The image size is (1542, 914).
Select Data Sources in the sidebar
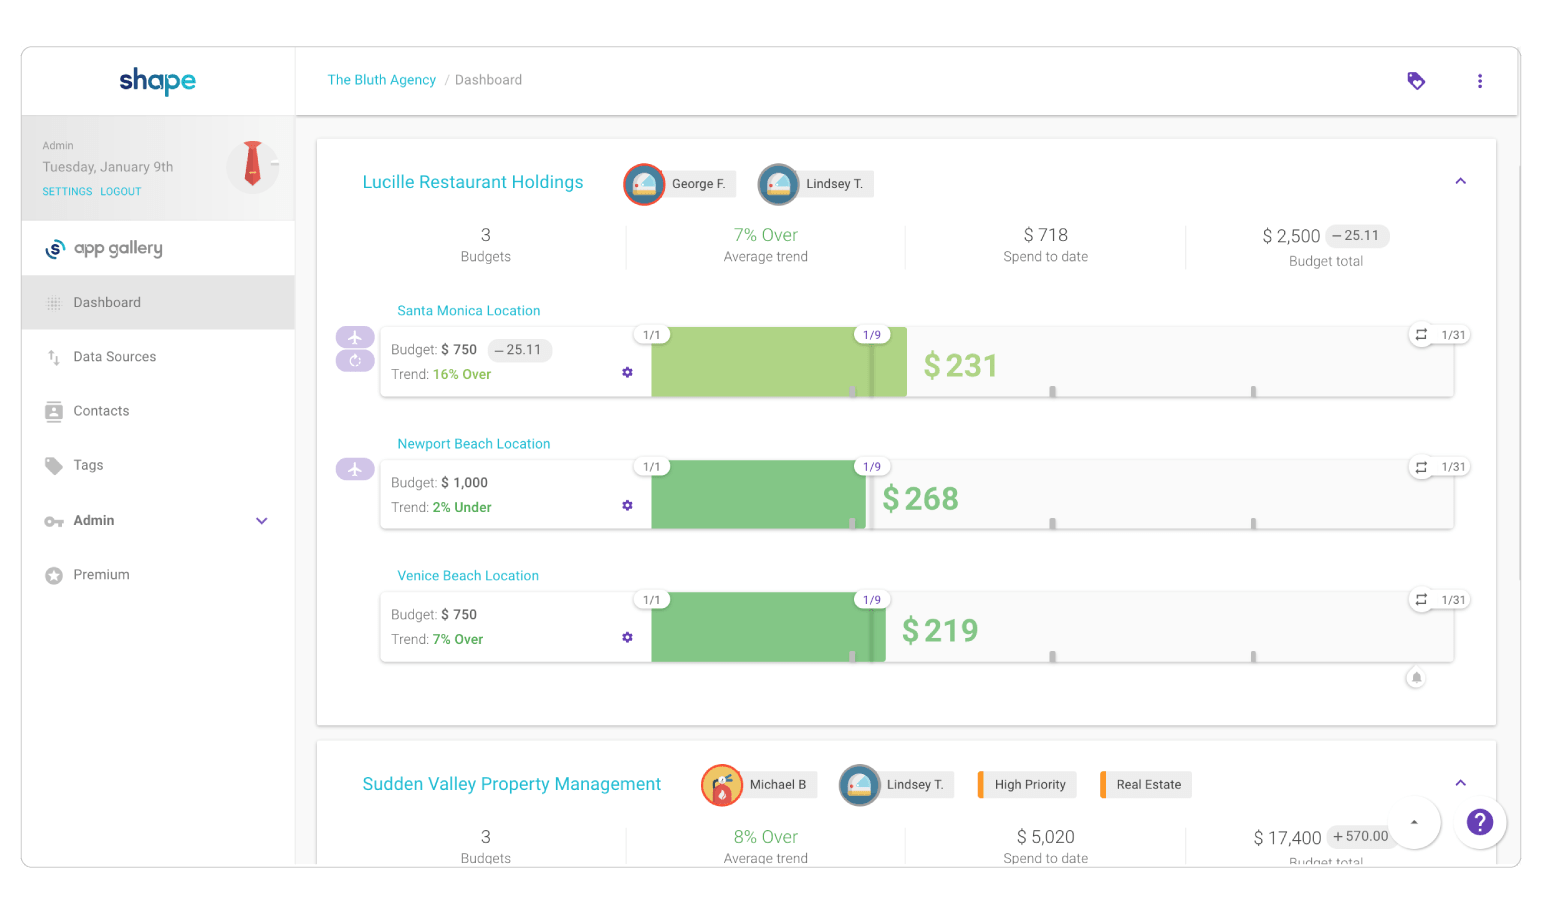(x=115, y=356)
